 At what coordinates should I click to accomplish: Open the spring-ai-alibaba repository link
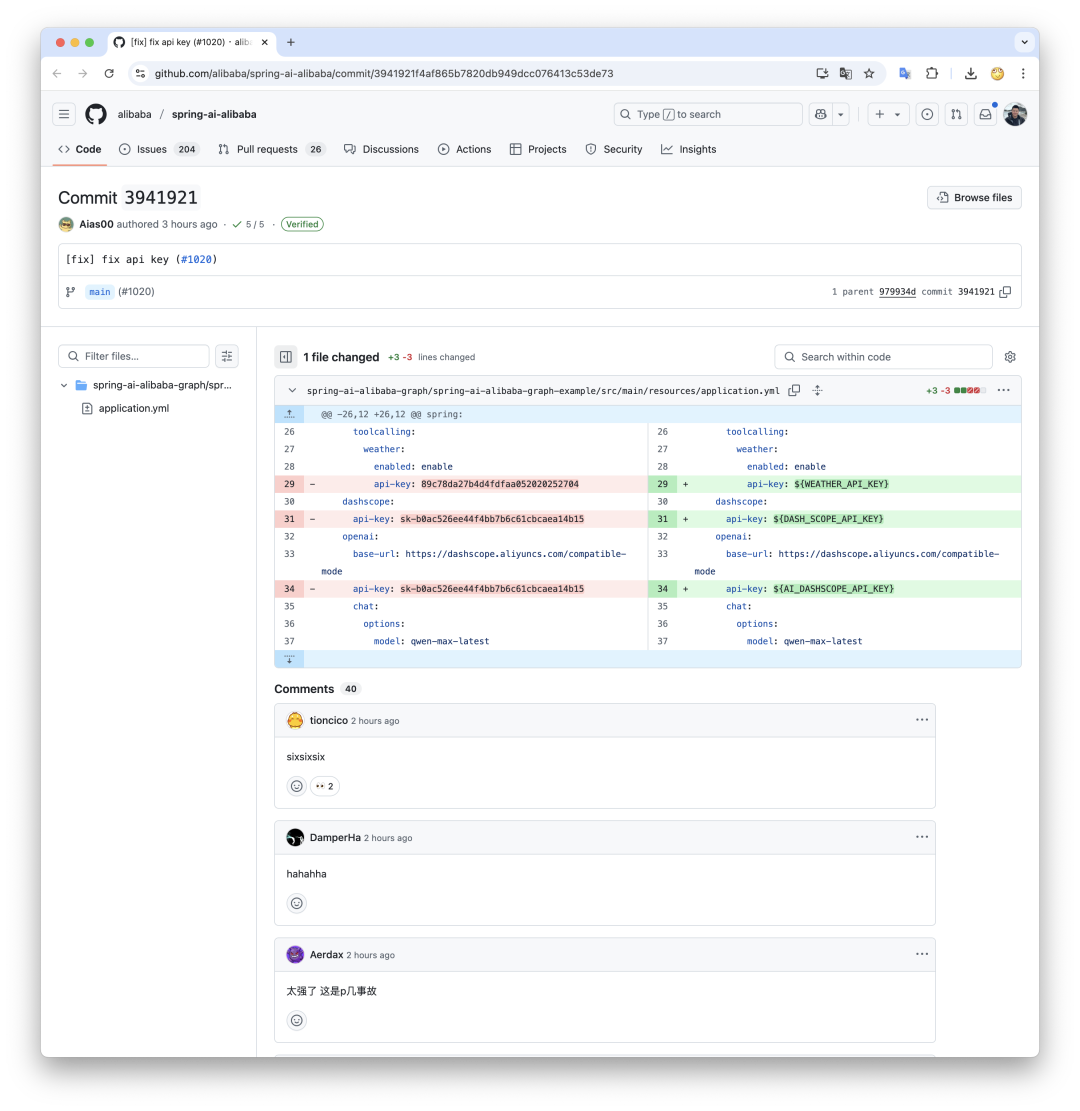[214, 114]
